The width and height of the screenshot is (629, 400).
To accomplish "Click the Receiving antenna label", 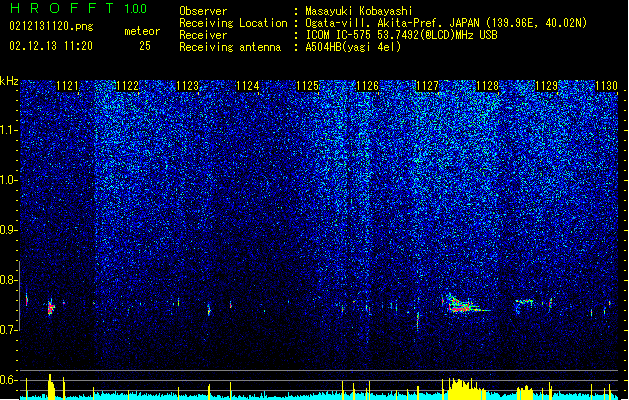I will coord(230,47).
